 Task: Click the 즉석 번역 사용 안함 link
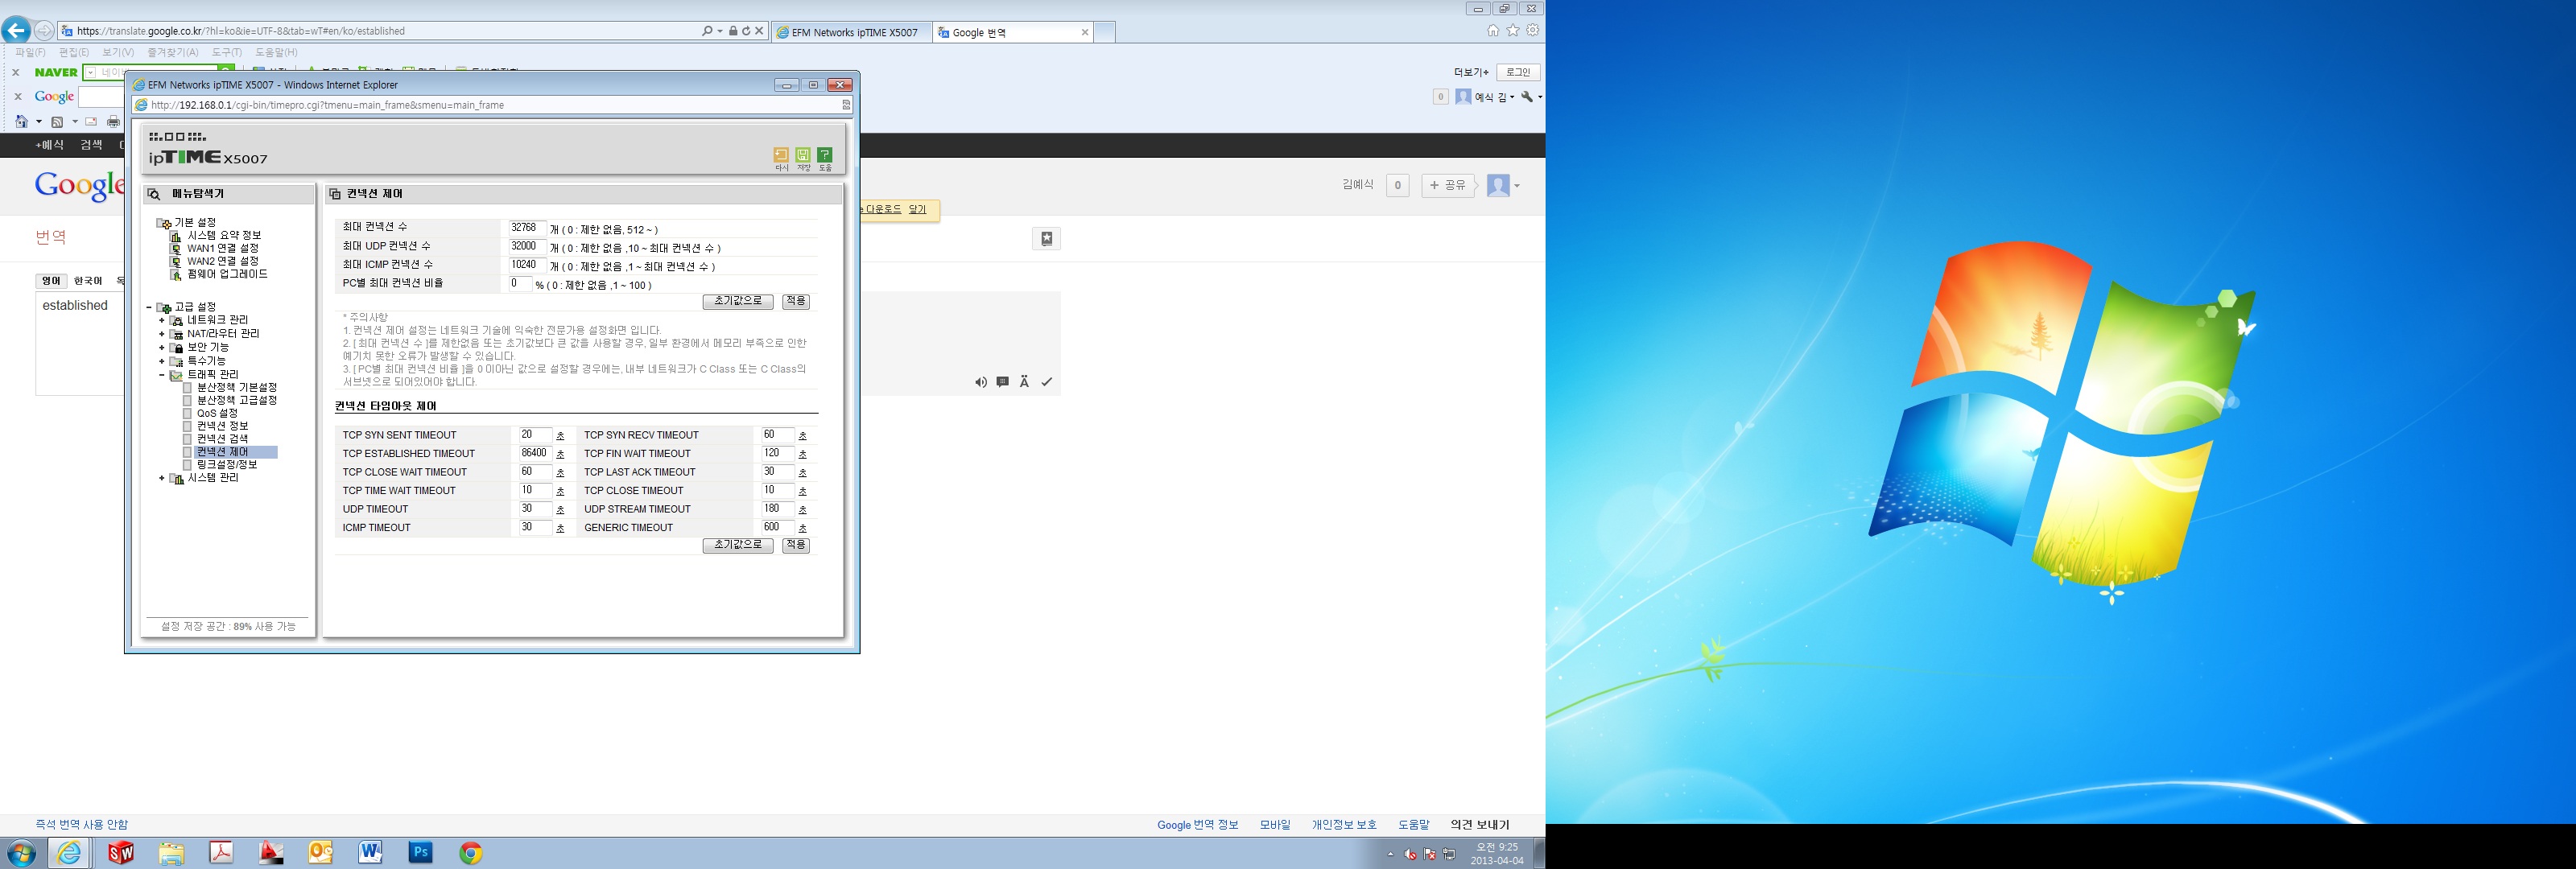[82, 825]
